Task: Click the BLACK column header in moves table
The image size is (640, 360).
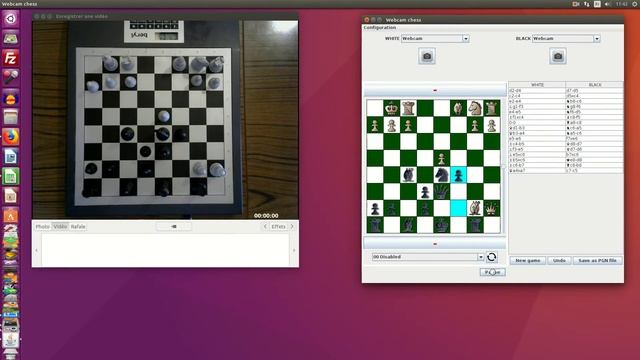Action: click(594, 84)
